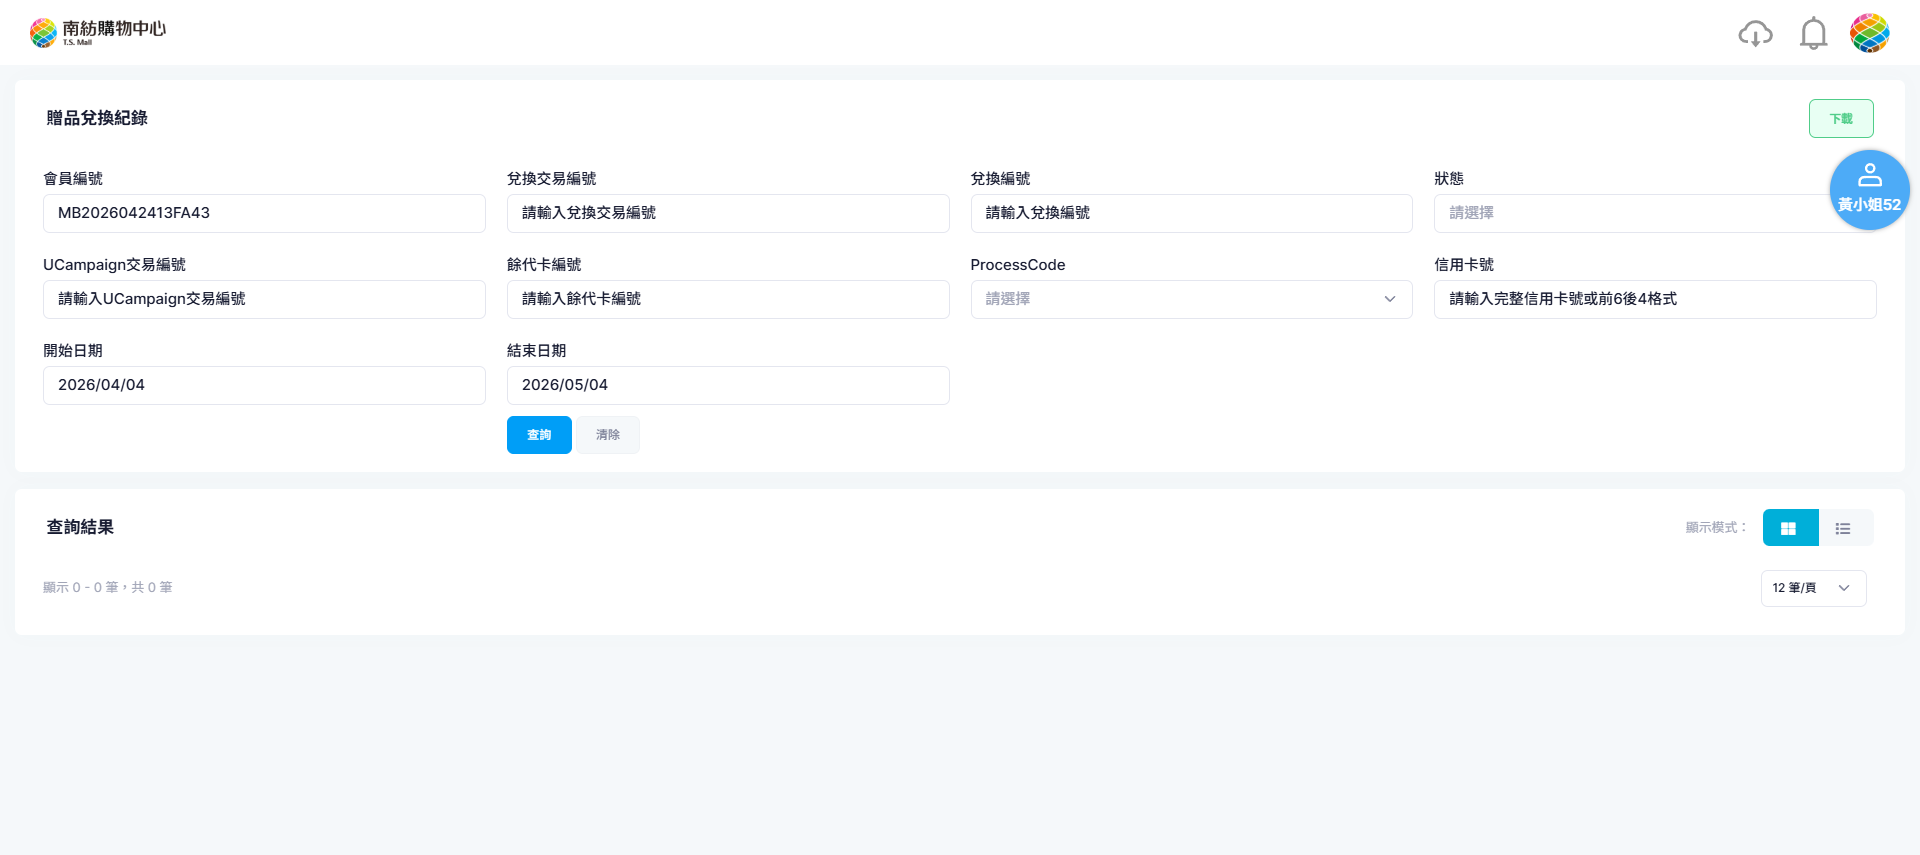Open the cloud download icon
Image resolution: width=1920 pixels, height=855 pixels.
[x=1755, y=34]
